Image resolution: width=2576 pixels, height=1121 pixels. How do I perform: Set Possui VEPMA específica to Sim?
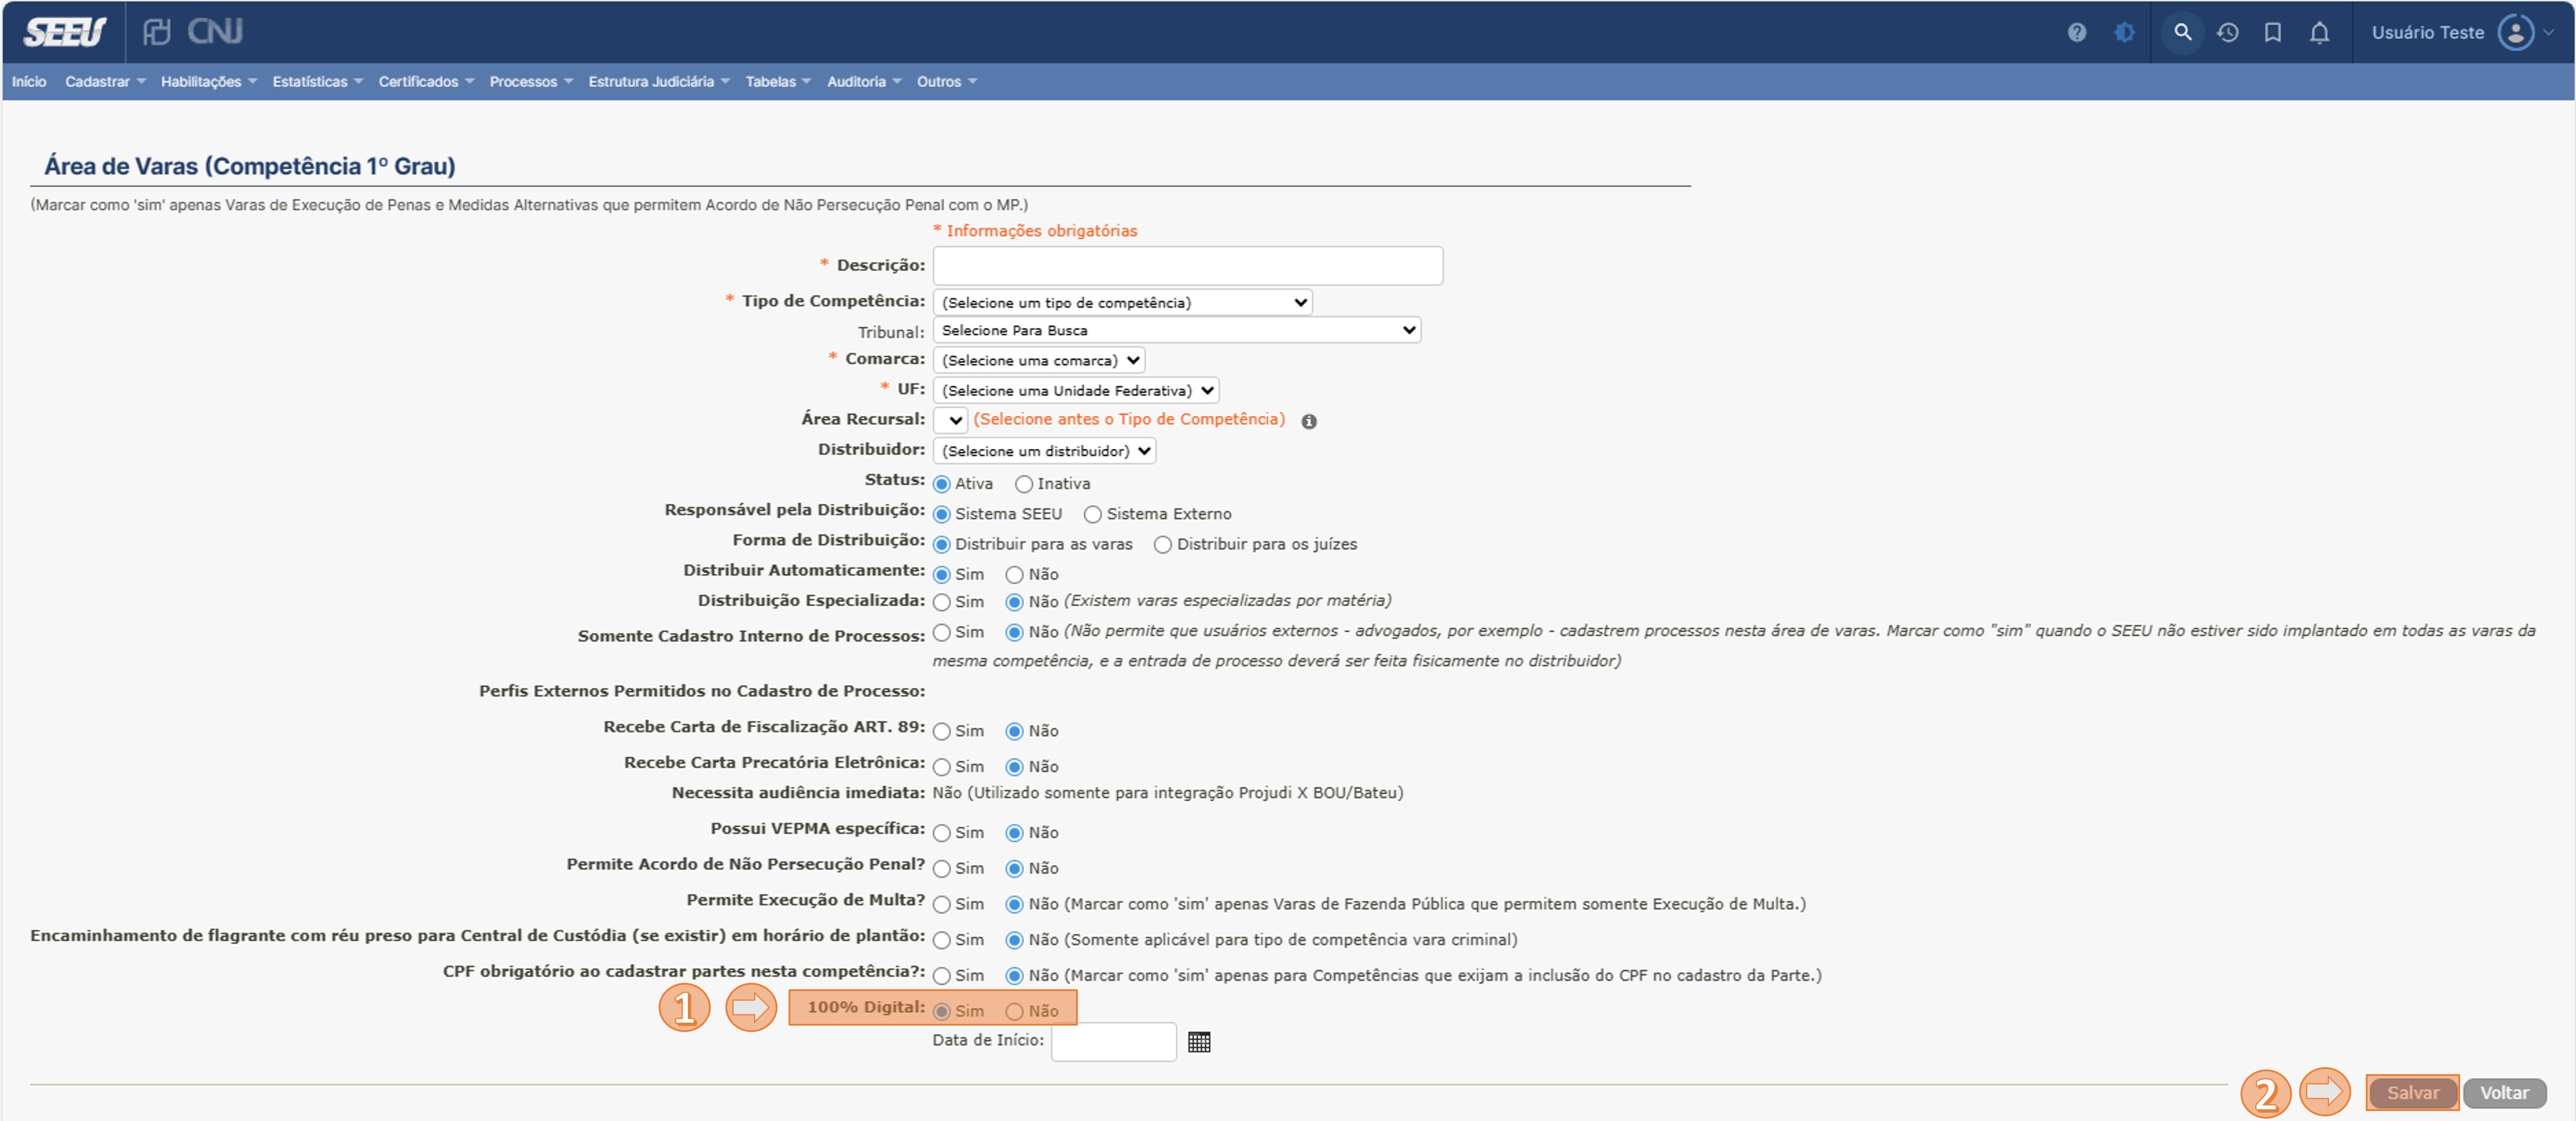(x=942, y=833)
